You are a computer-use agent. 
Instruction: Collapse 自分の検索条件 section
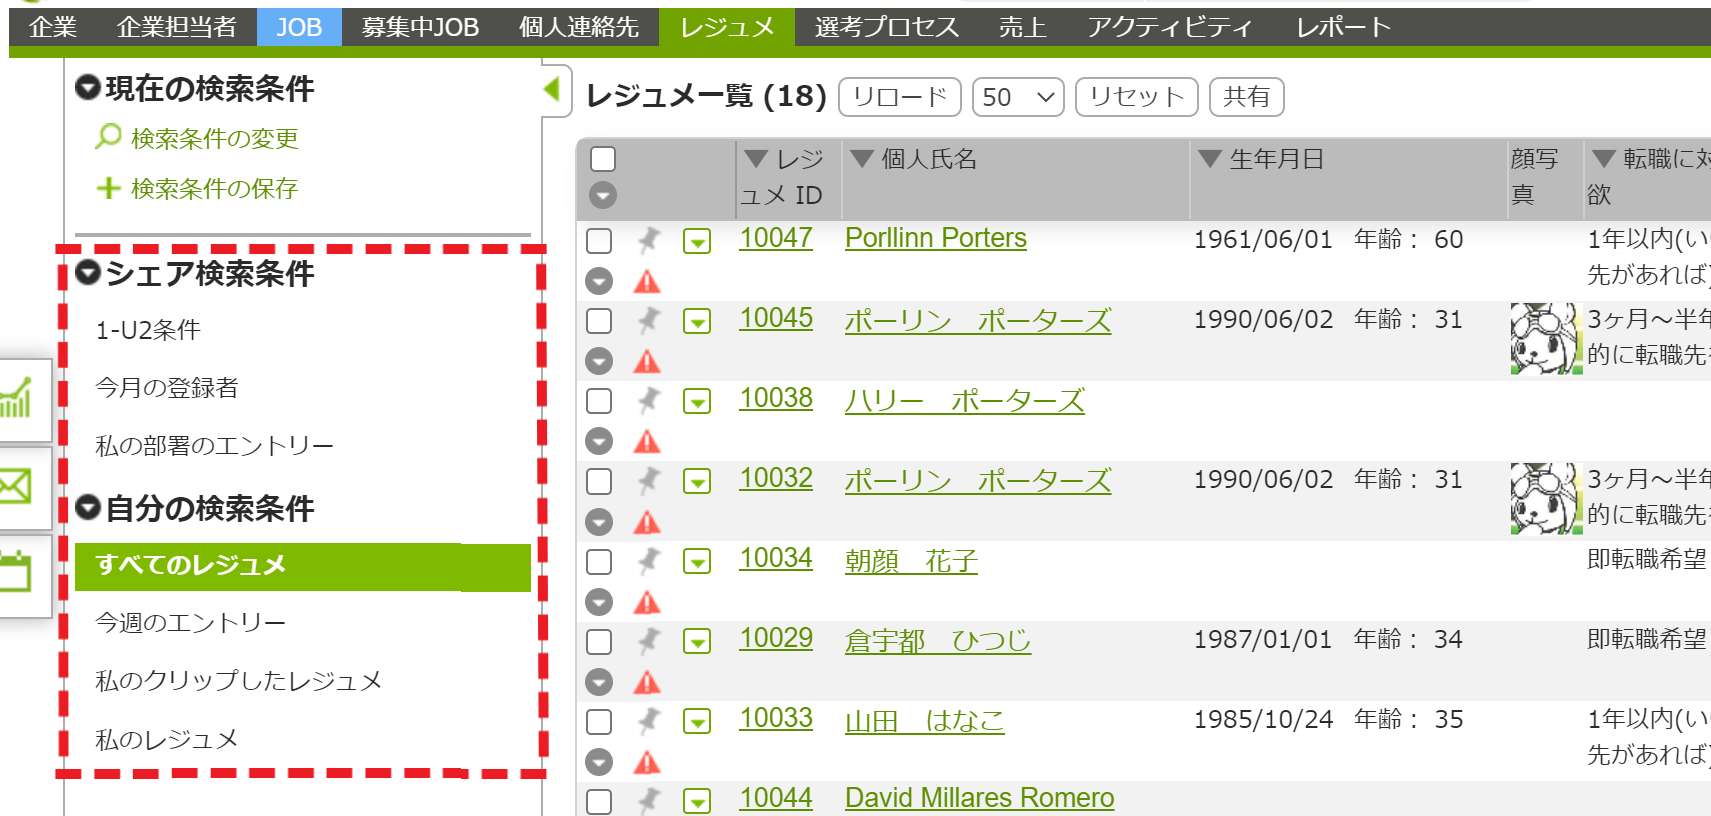88,507
